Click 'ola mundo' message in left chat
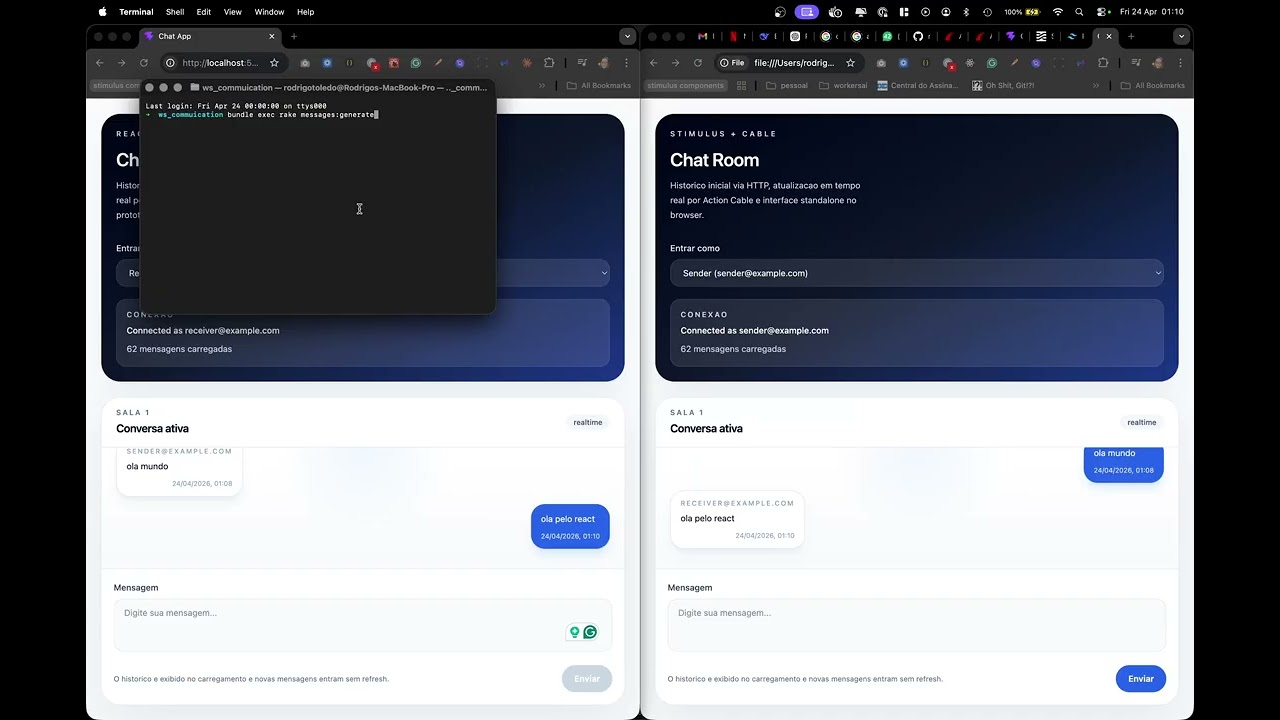Viewport: 1280px width, 720px height. click(147, 466)
